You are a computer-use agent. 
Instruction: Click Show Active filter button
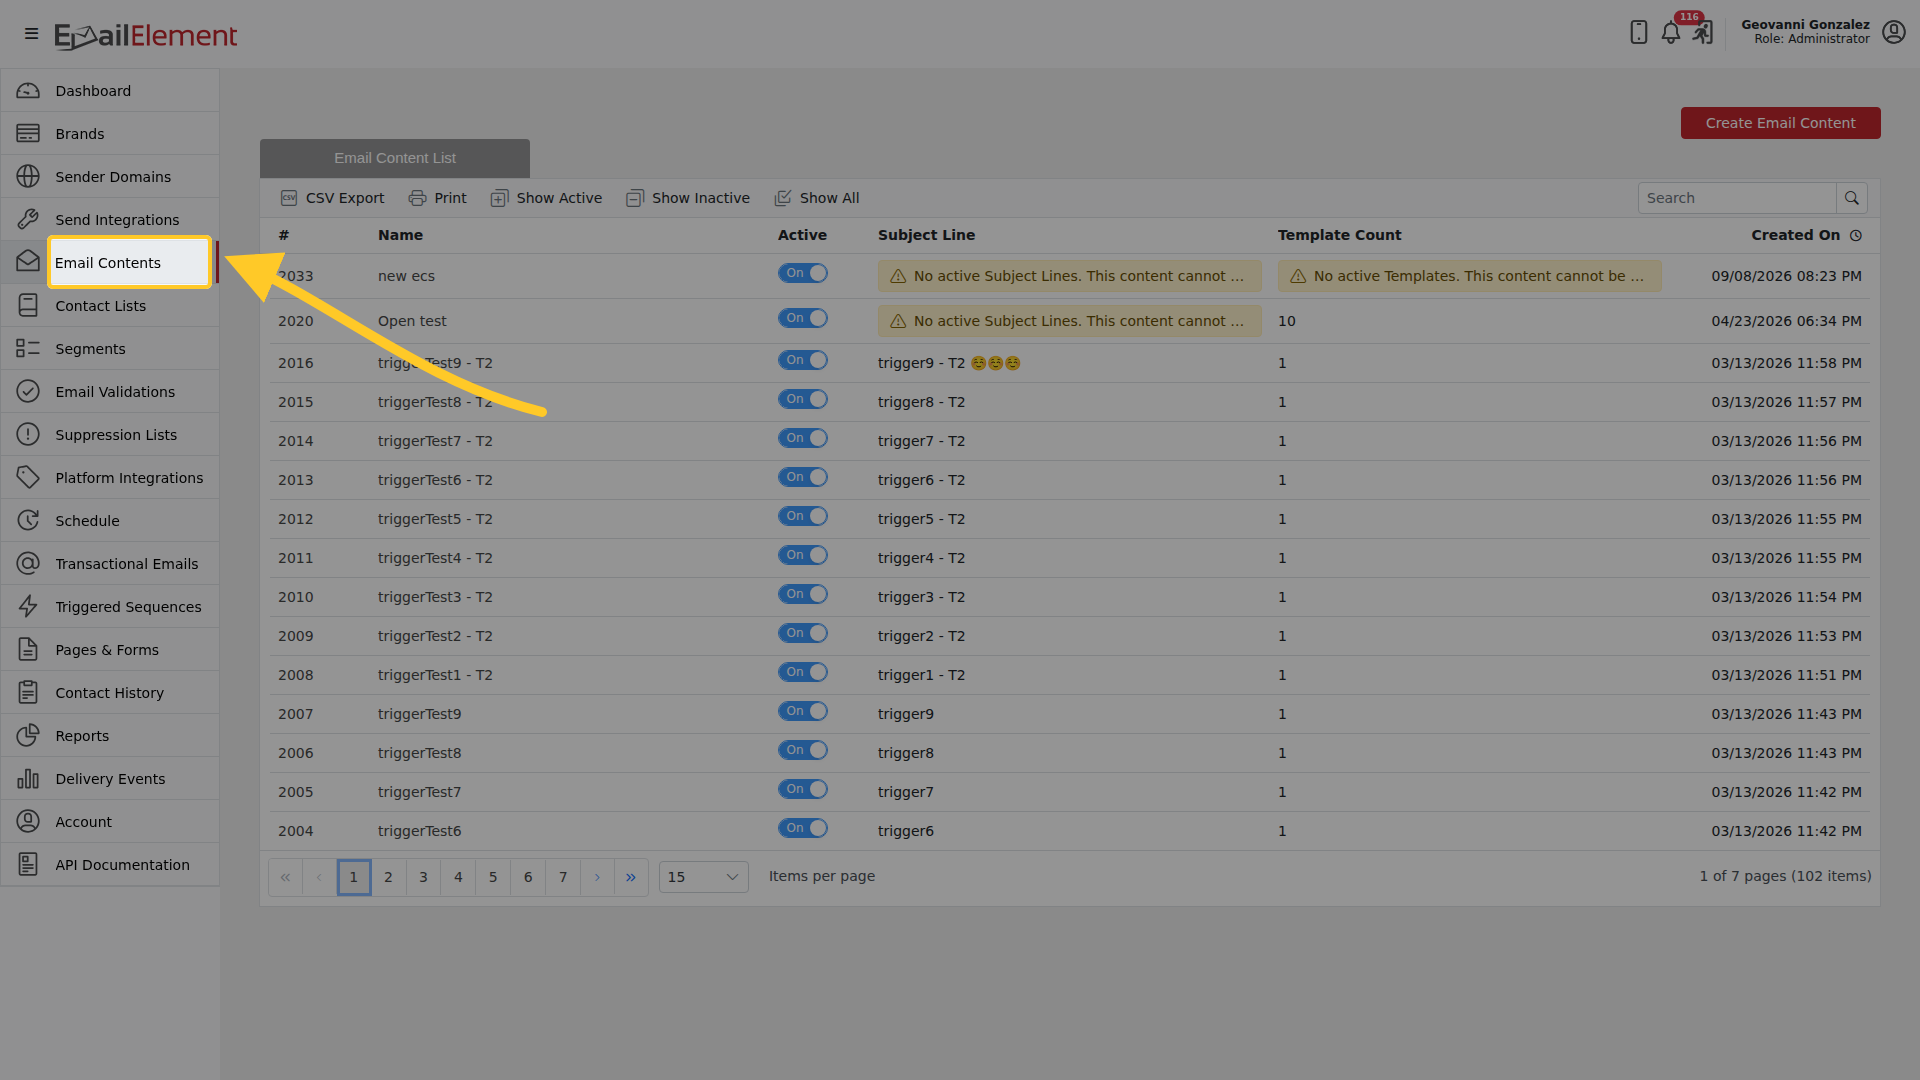coord(546,198)
